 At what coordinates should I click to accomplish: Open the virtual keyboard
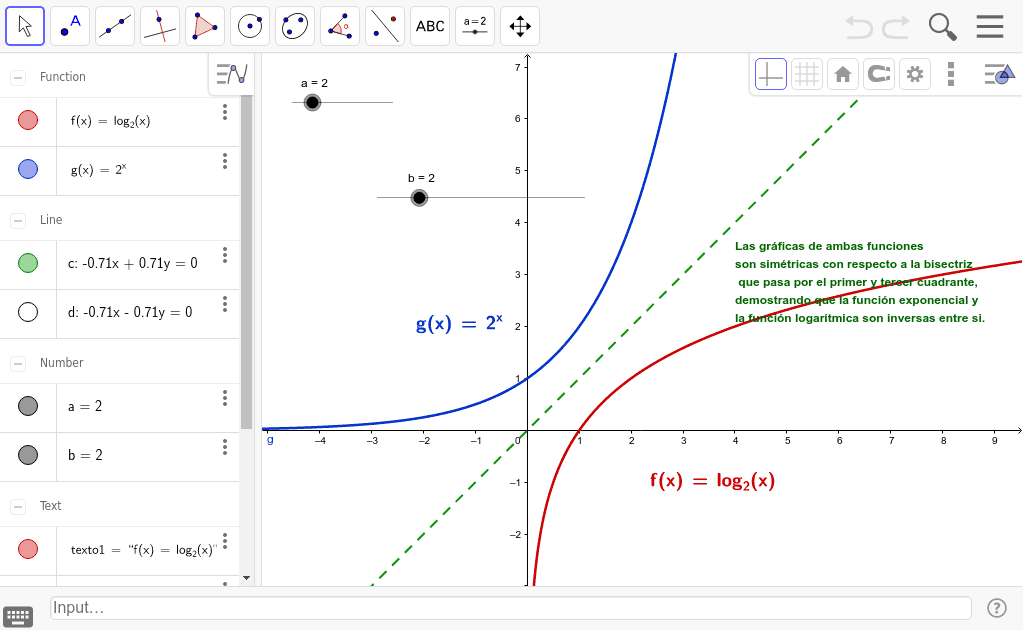coord(18,616)
